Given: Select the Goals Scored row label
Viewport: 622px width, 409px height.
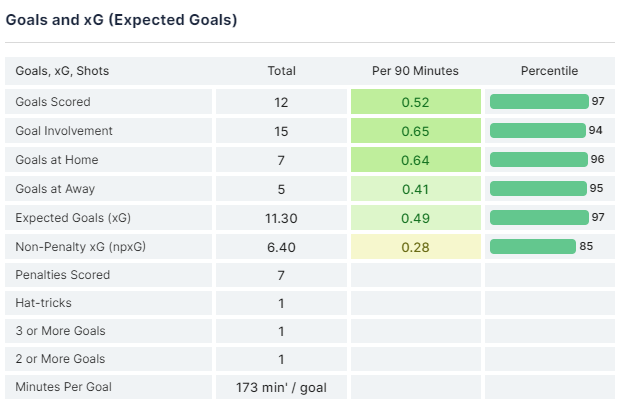Looking at the screenshot, I should 53,102.
